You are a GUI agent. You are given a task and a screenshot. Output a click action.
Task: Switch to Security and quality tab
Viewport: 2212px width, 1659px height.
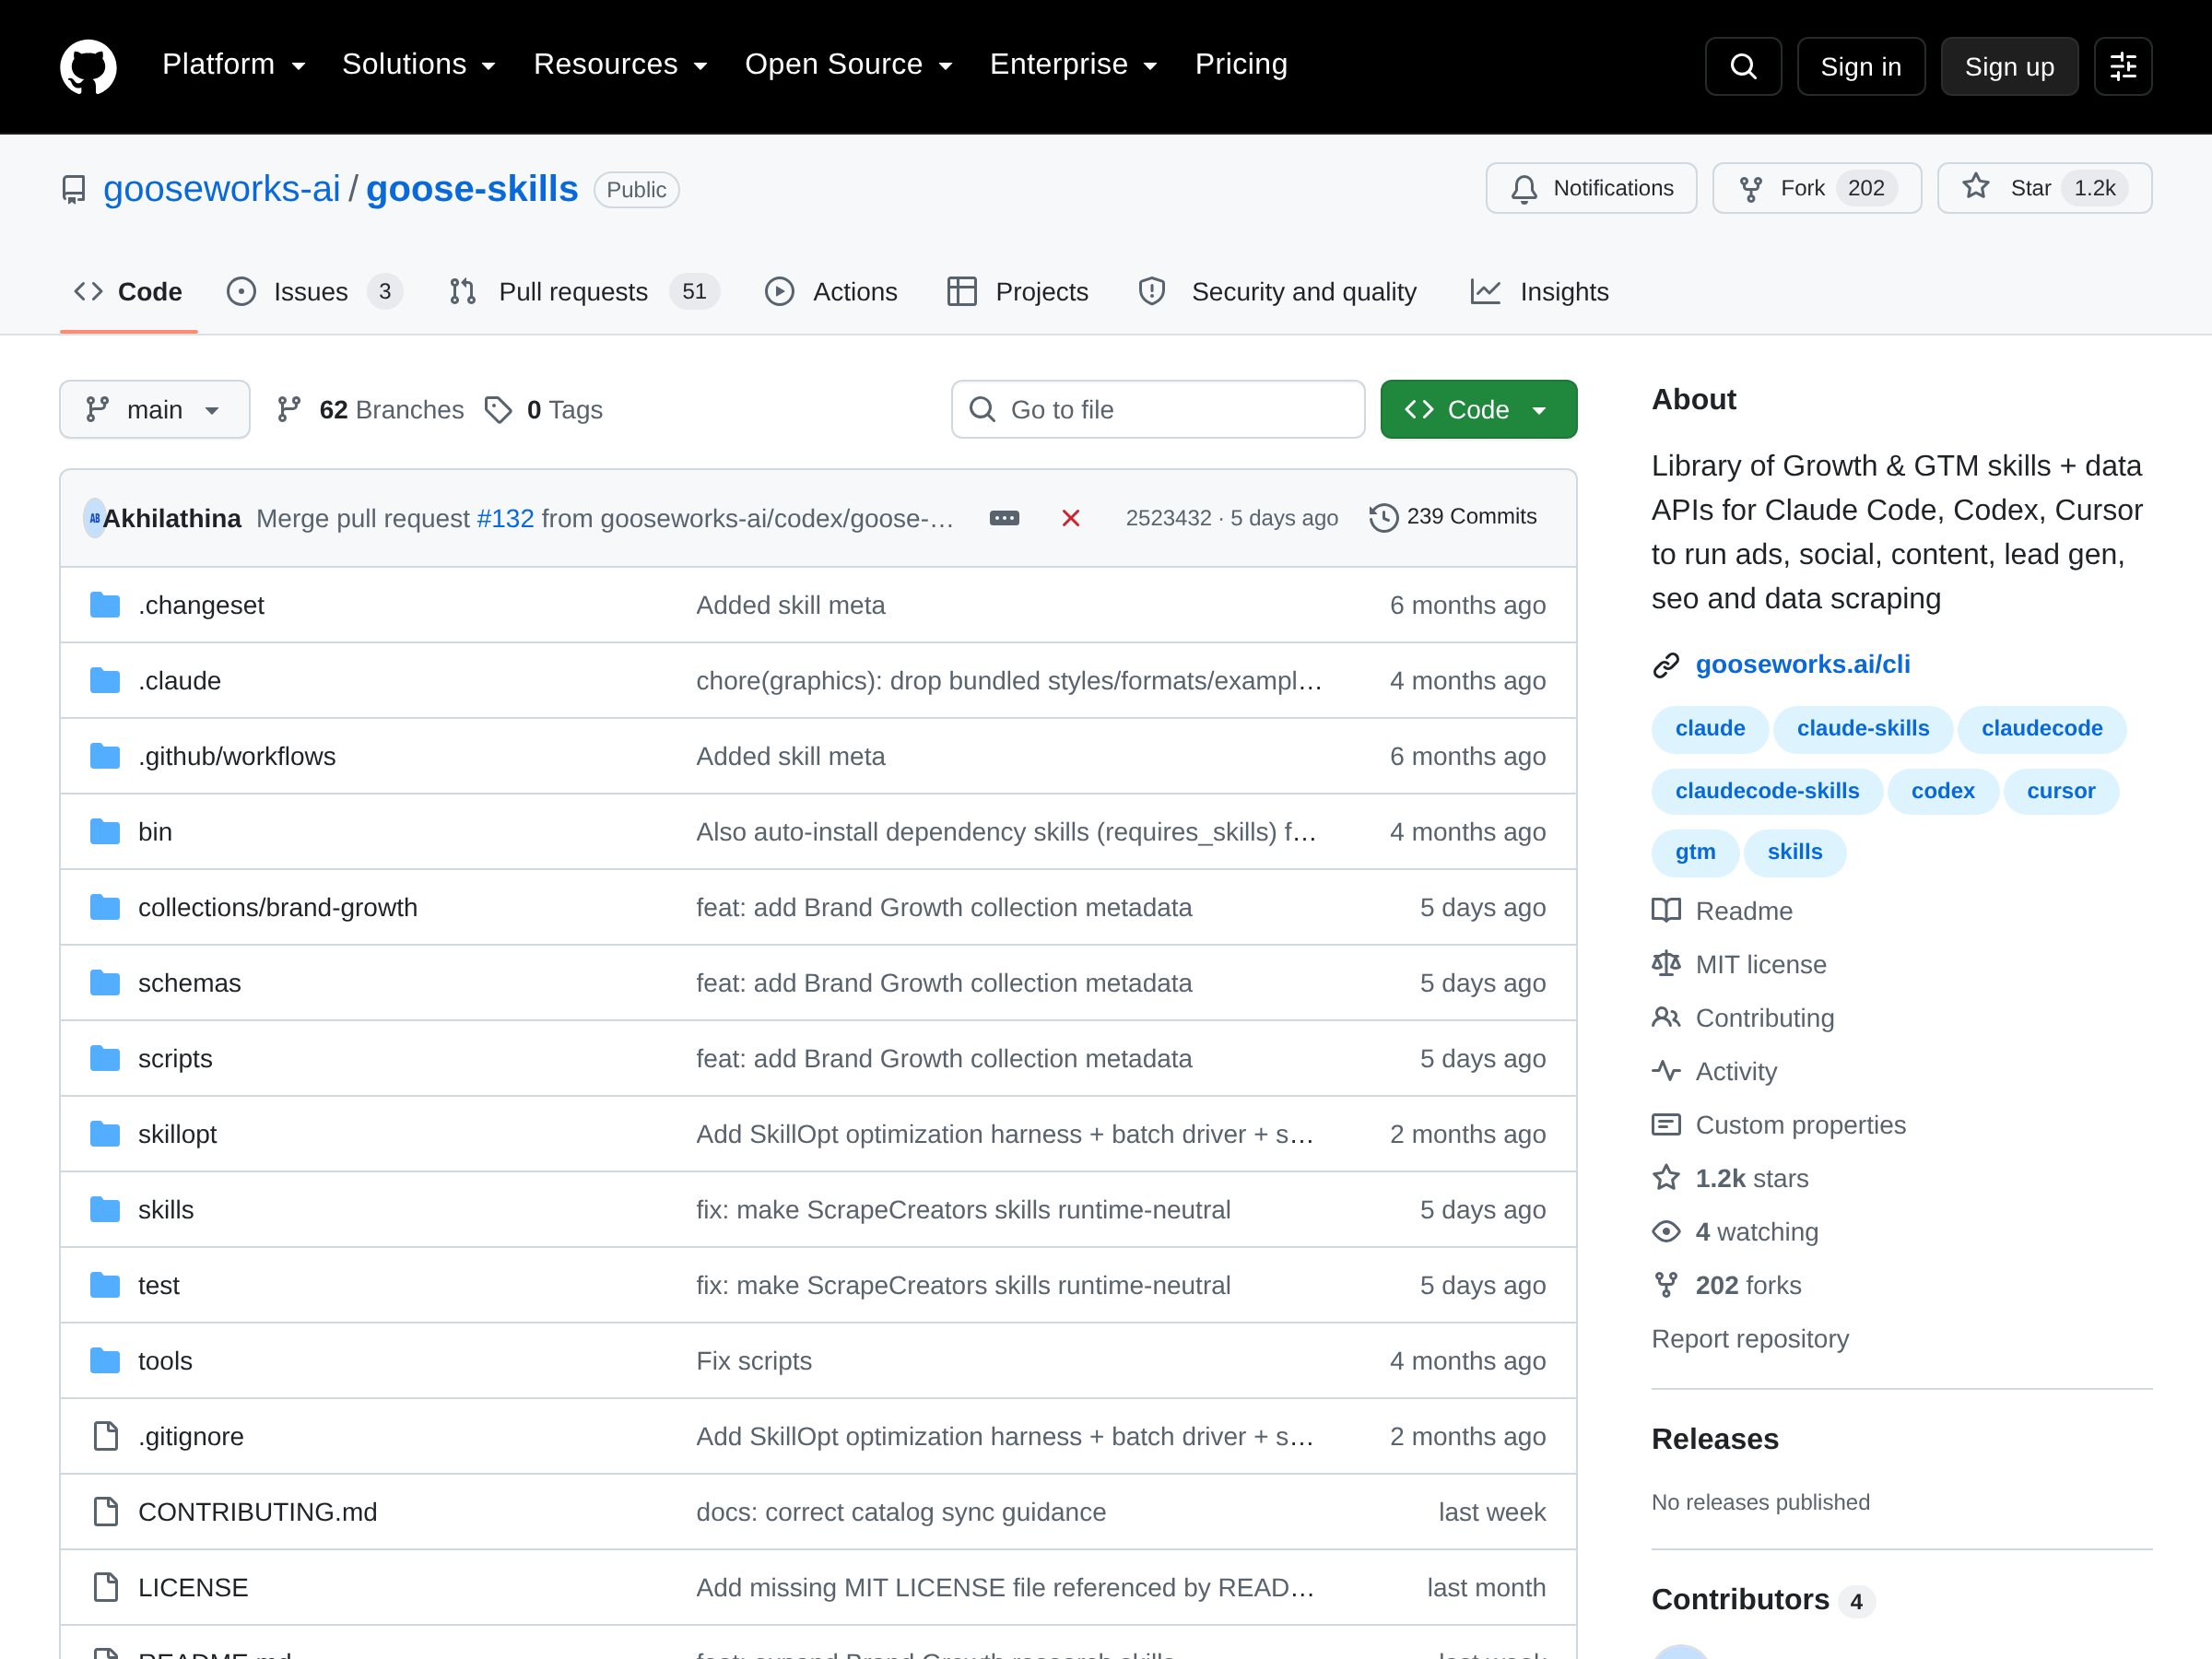pos(1277,292)
